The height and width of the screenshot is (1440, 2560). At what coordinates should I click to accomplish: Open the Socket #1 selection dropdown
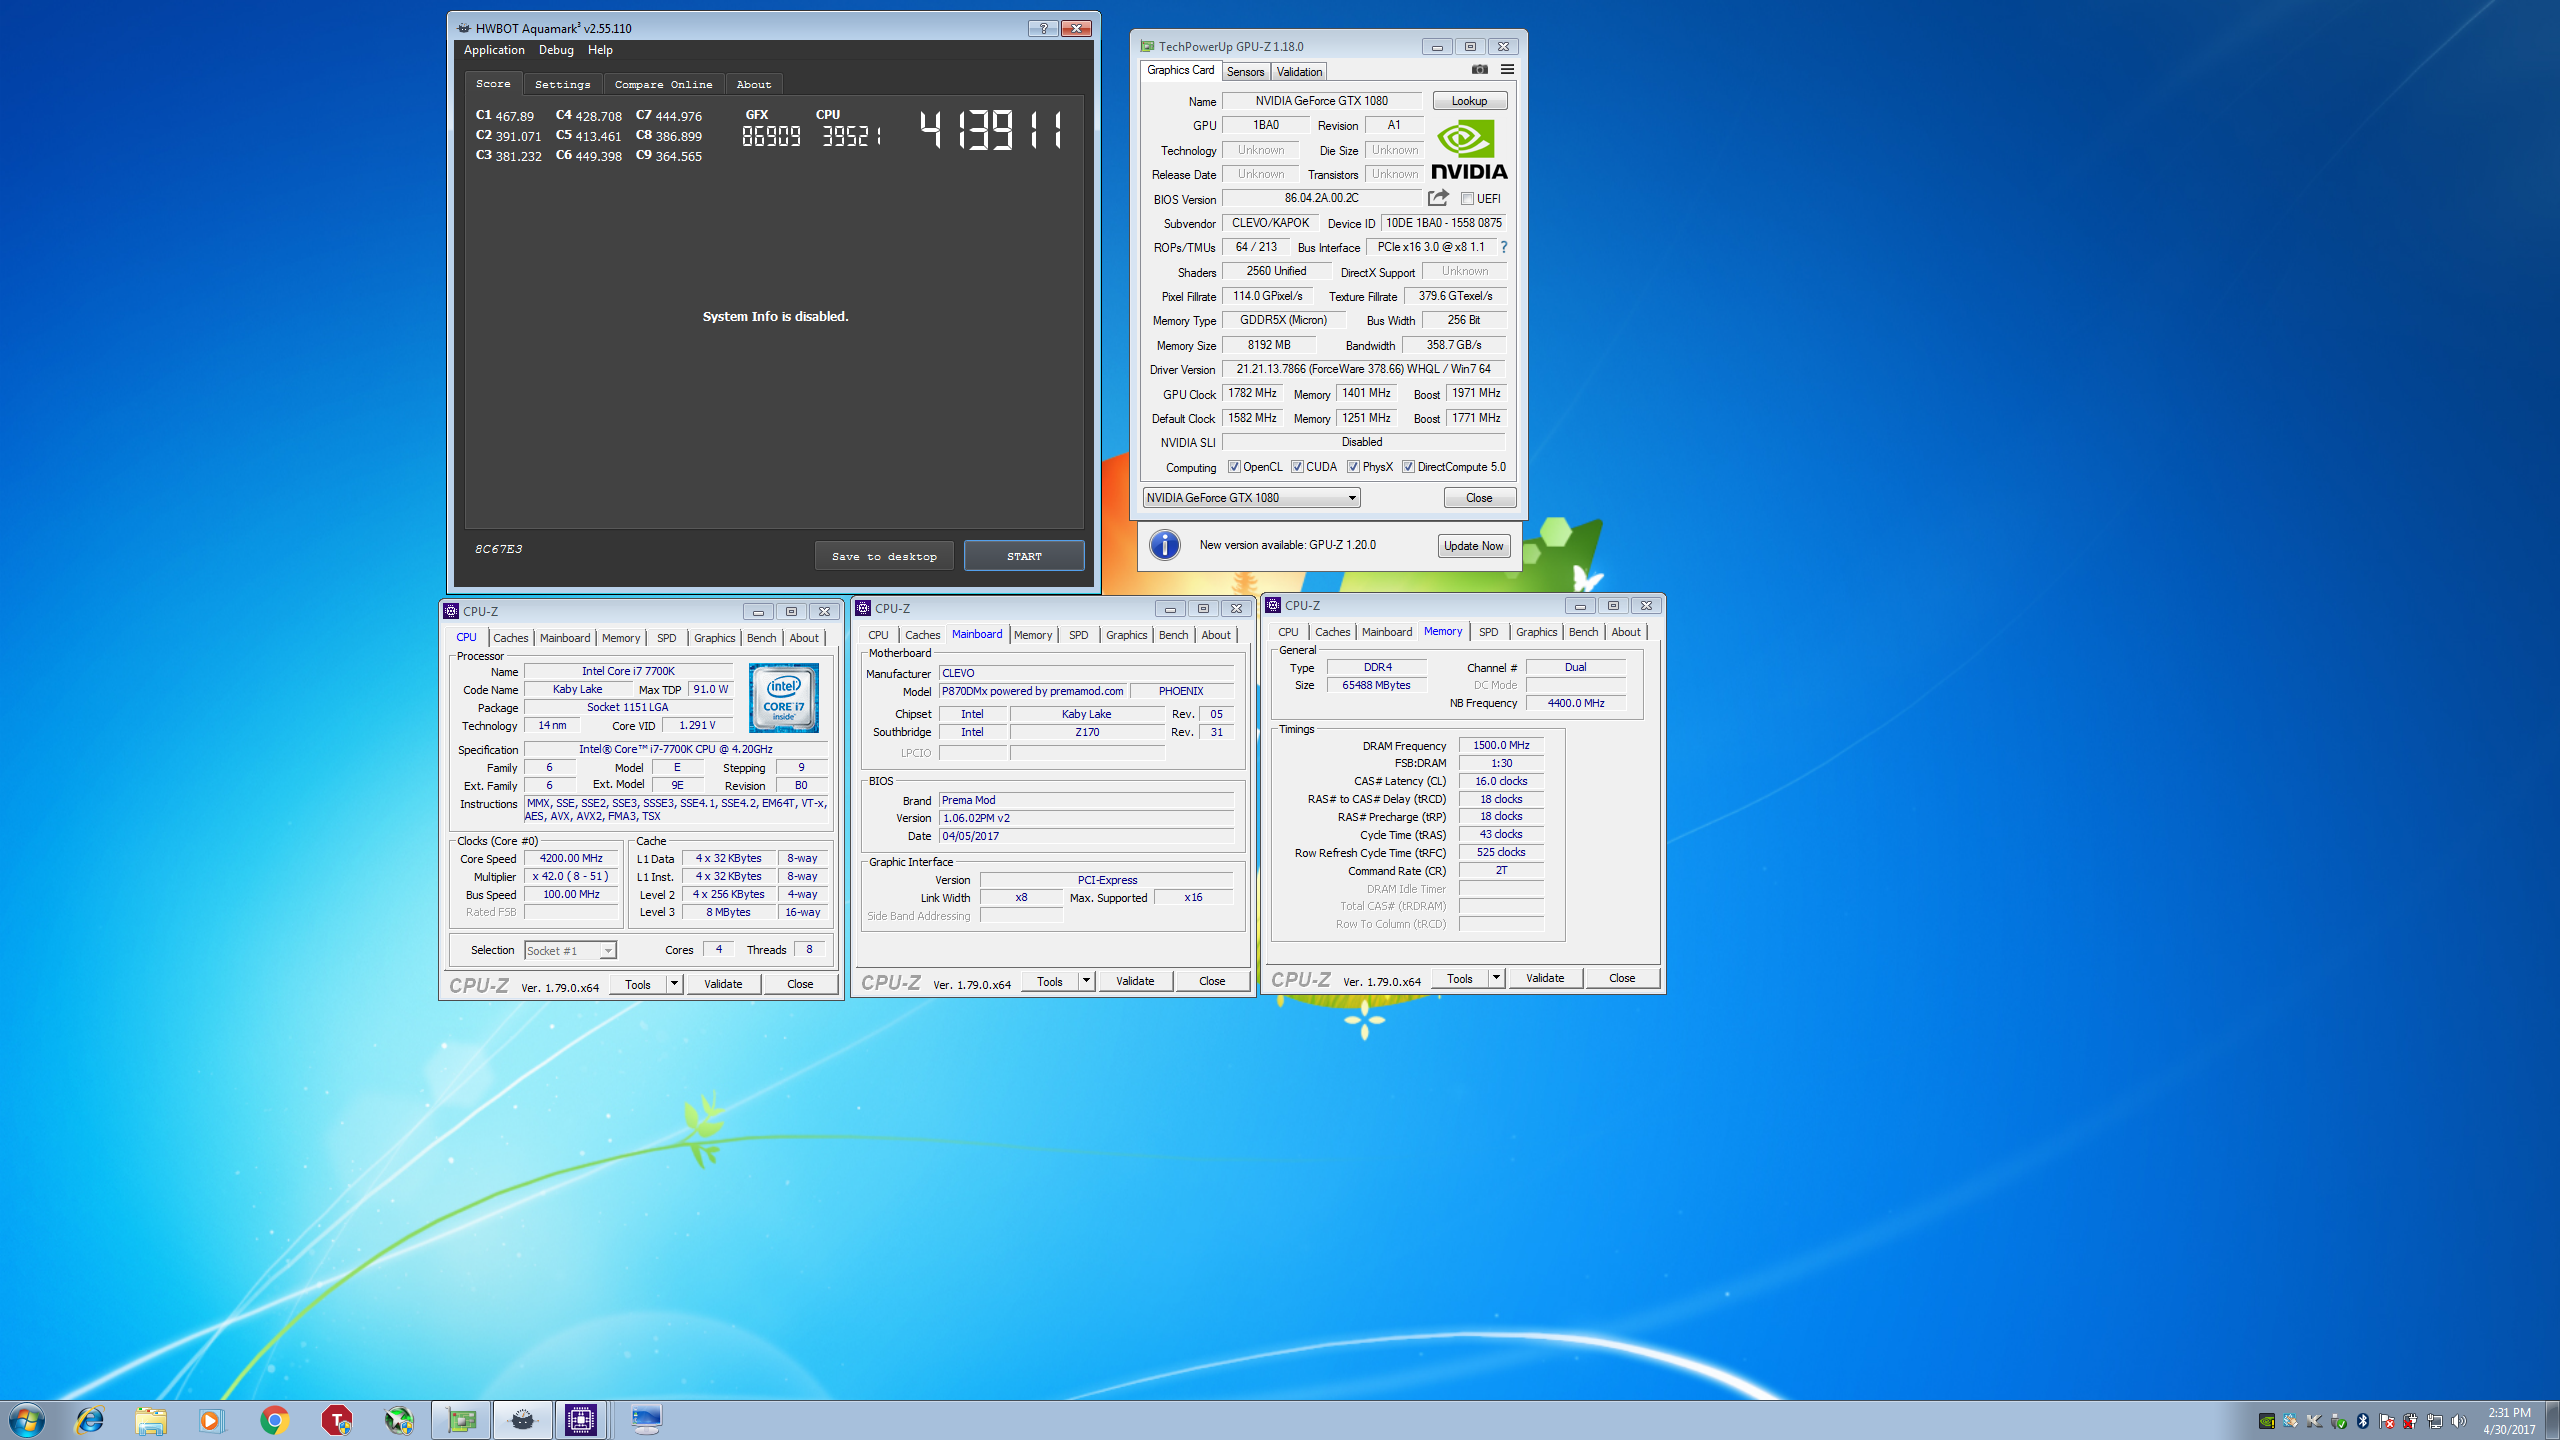coord(570,951)
